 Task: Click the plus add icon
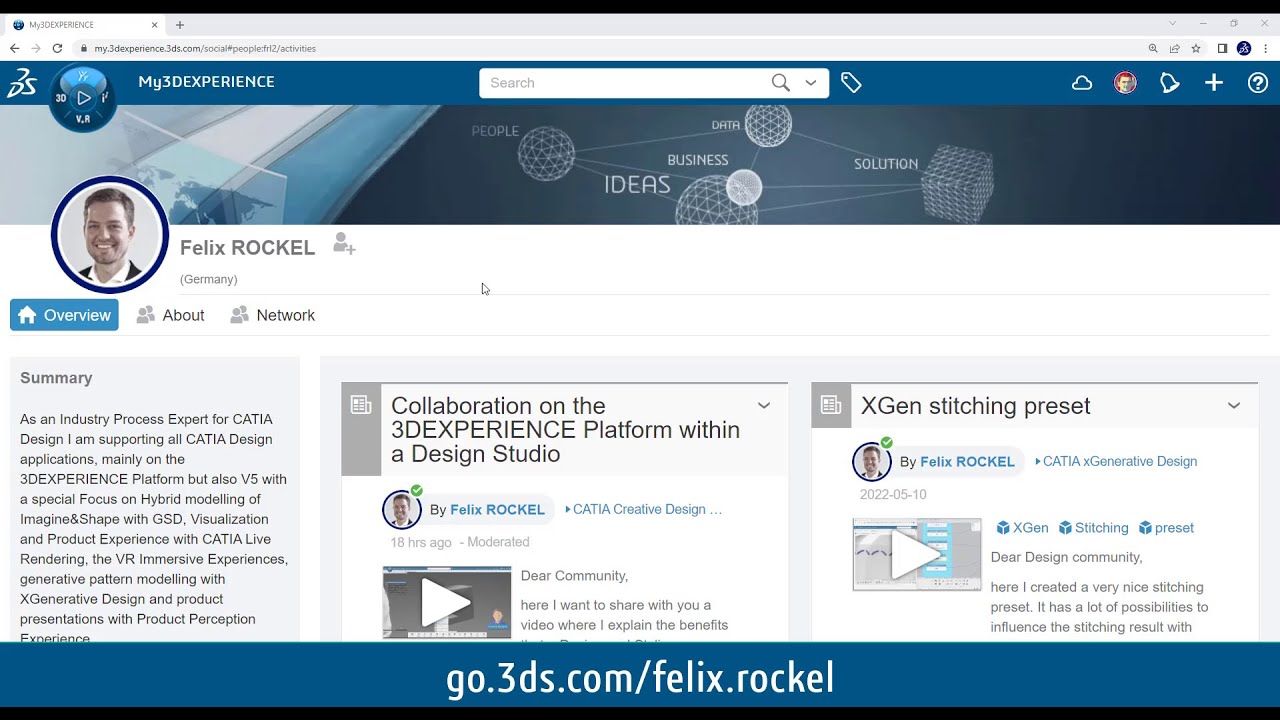1214,83
